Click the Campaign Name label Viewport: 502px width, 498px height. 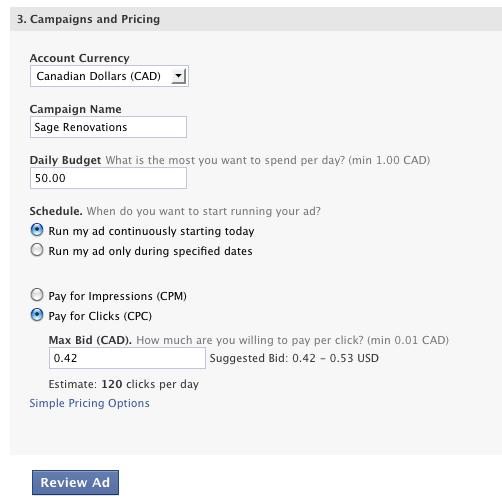tap(76, 109)
